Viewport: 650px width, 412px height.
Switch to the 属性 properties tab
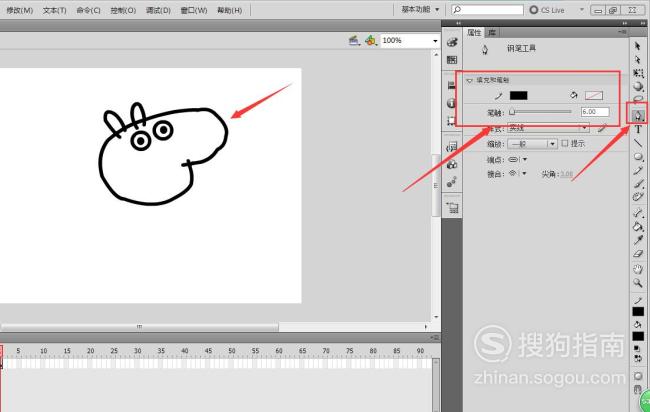[474, 32]
